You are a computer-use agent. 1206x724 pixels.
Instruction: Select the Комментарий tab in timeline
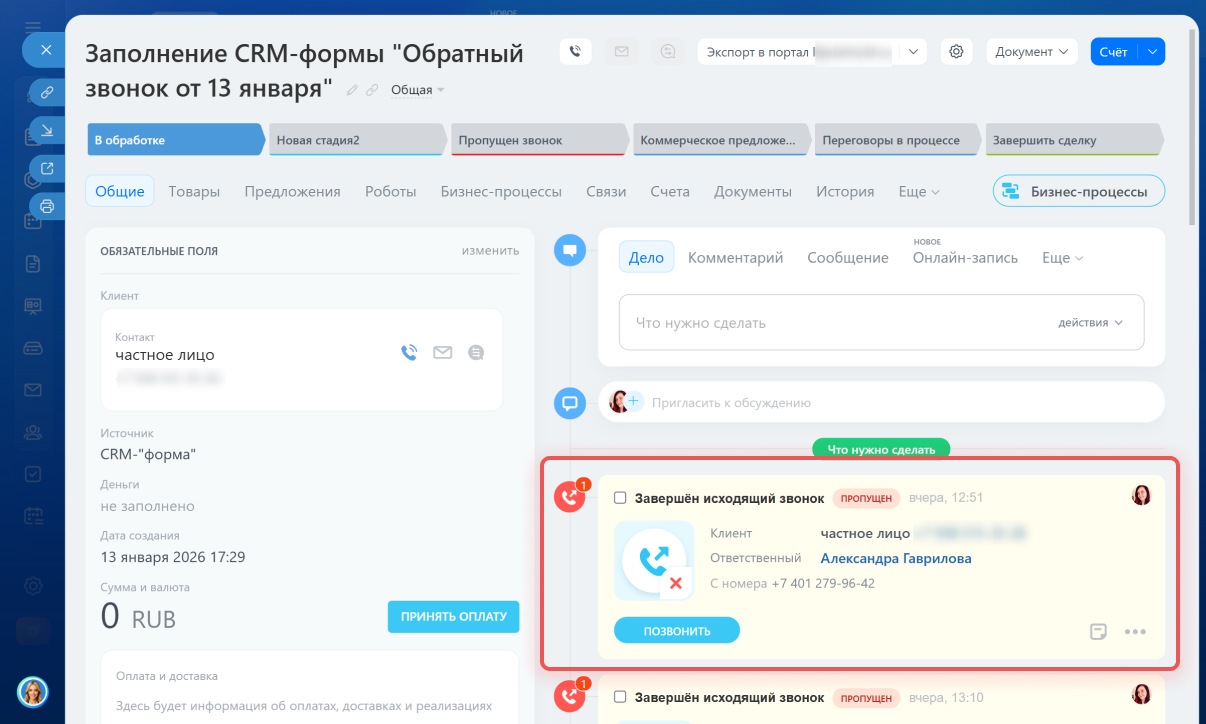point(735,257)
